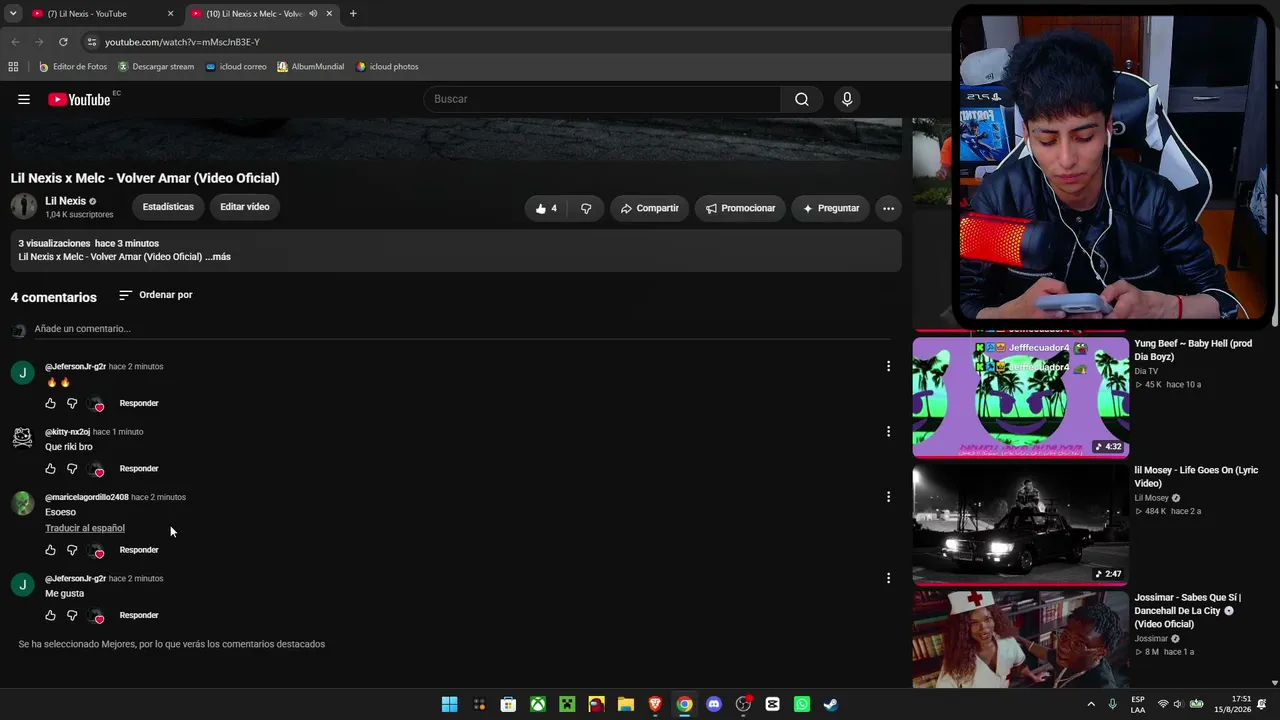Image resolution: width=1280 pixels, height=720 pixels.
Task: Like the "Me gusta" comment
Action: [x=51, y=615]
